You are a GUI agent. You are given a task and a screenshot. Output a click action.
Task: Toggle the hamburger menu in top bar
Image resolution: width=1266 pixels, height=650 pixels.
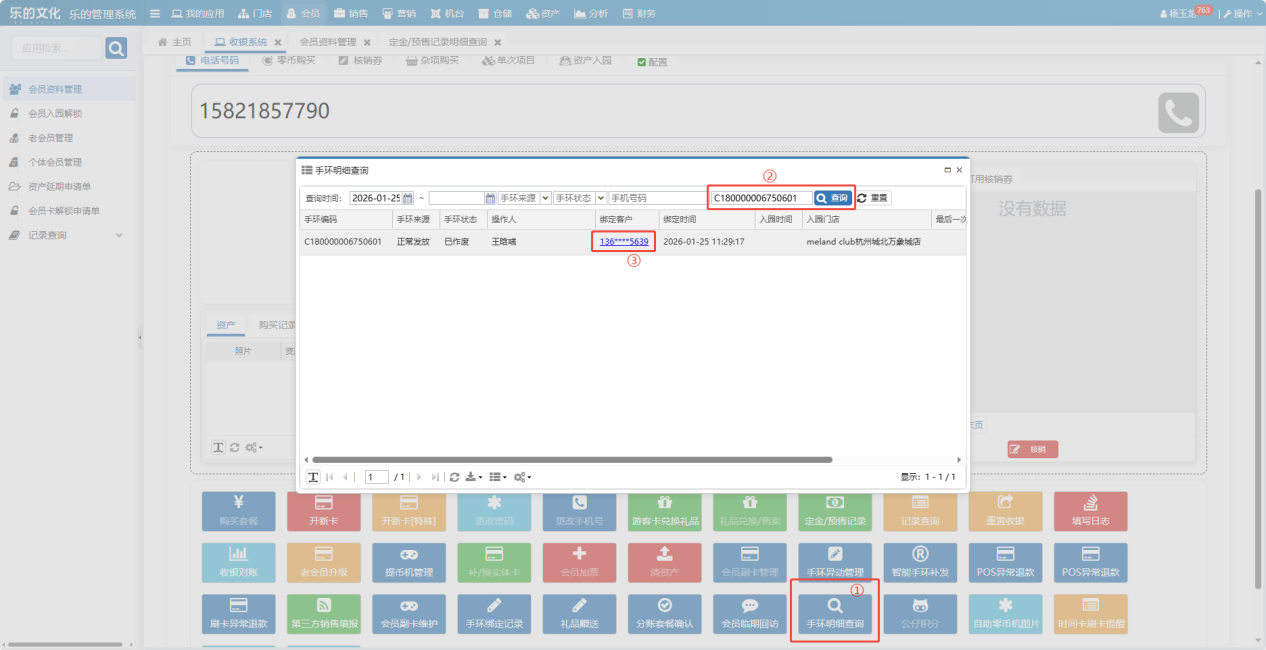tap(154, 14)
